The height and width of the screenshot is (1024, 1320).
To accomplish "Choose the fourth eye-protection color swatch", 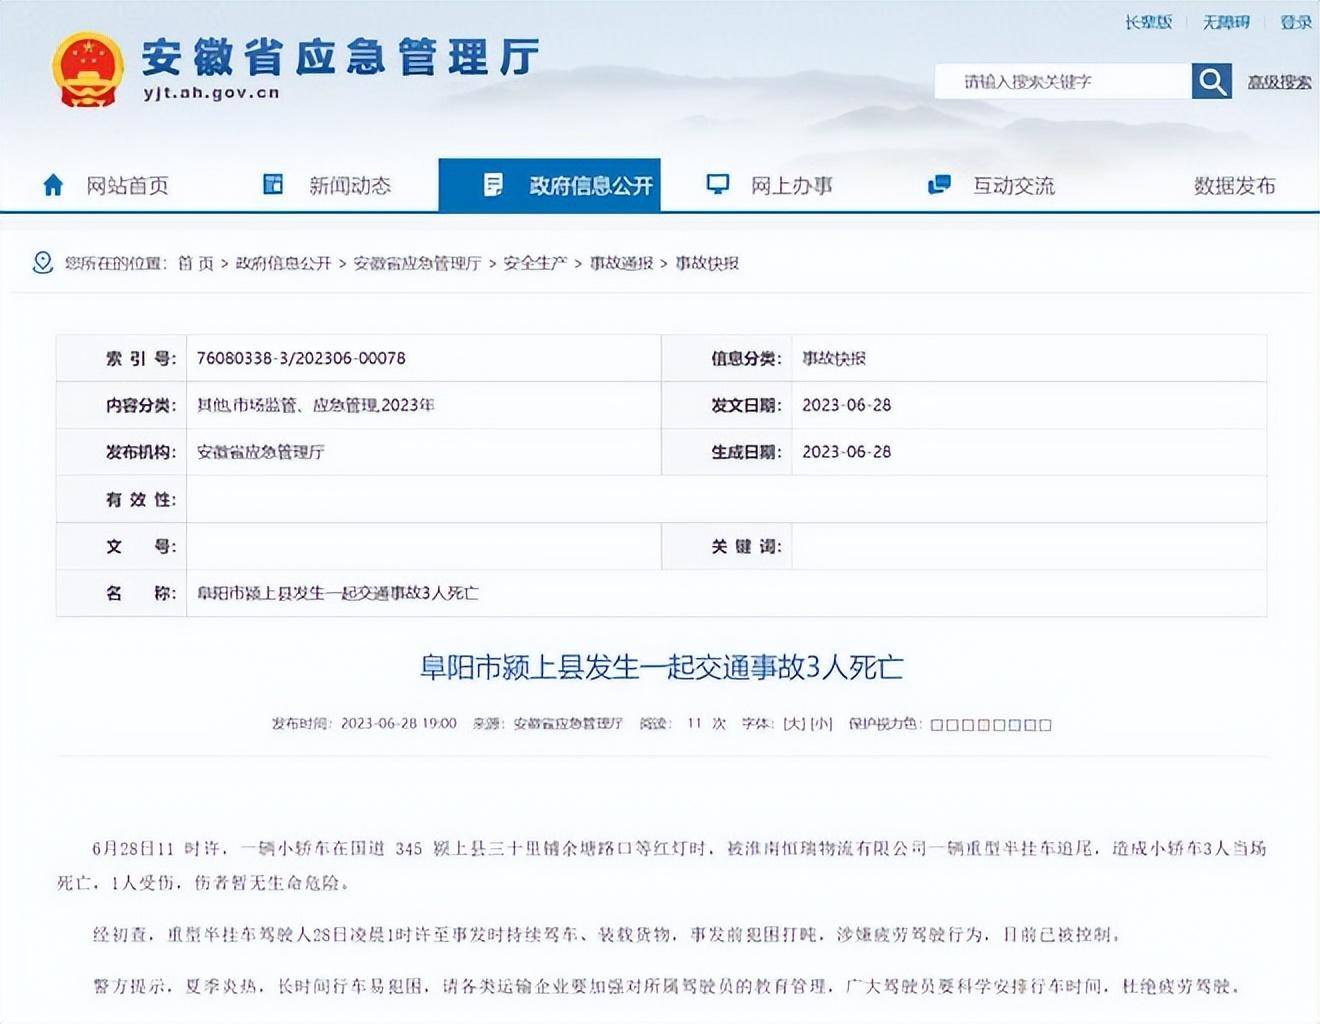I will [983, 725].
